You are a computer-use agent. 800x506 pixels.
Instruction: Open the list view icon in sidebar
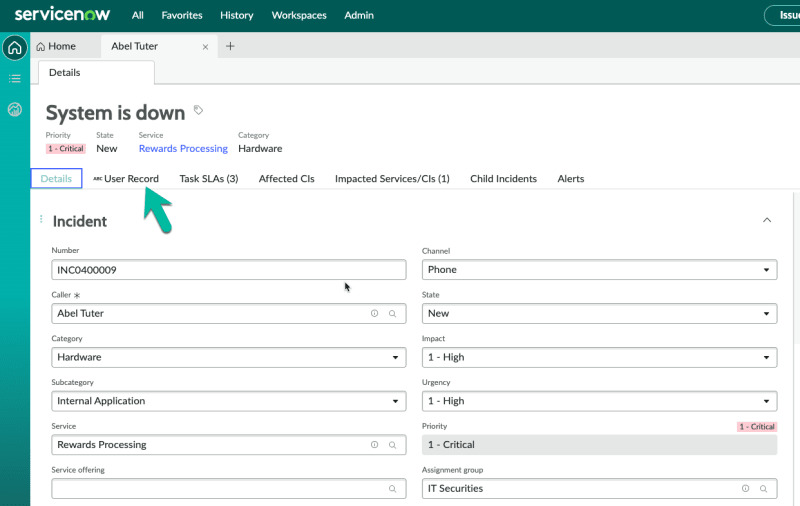[x=15, y=79]
